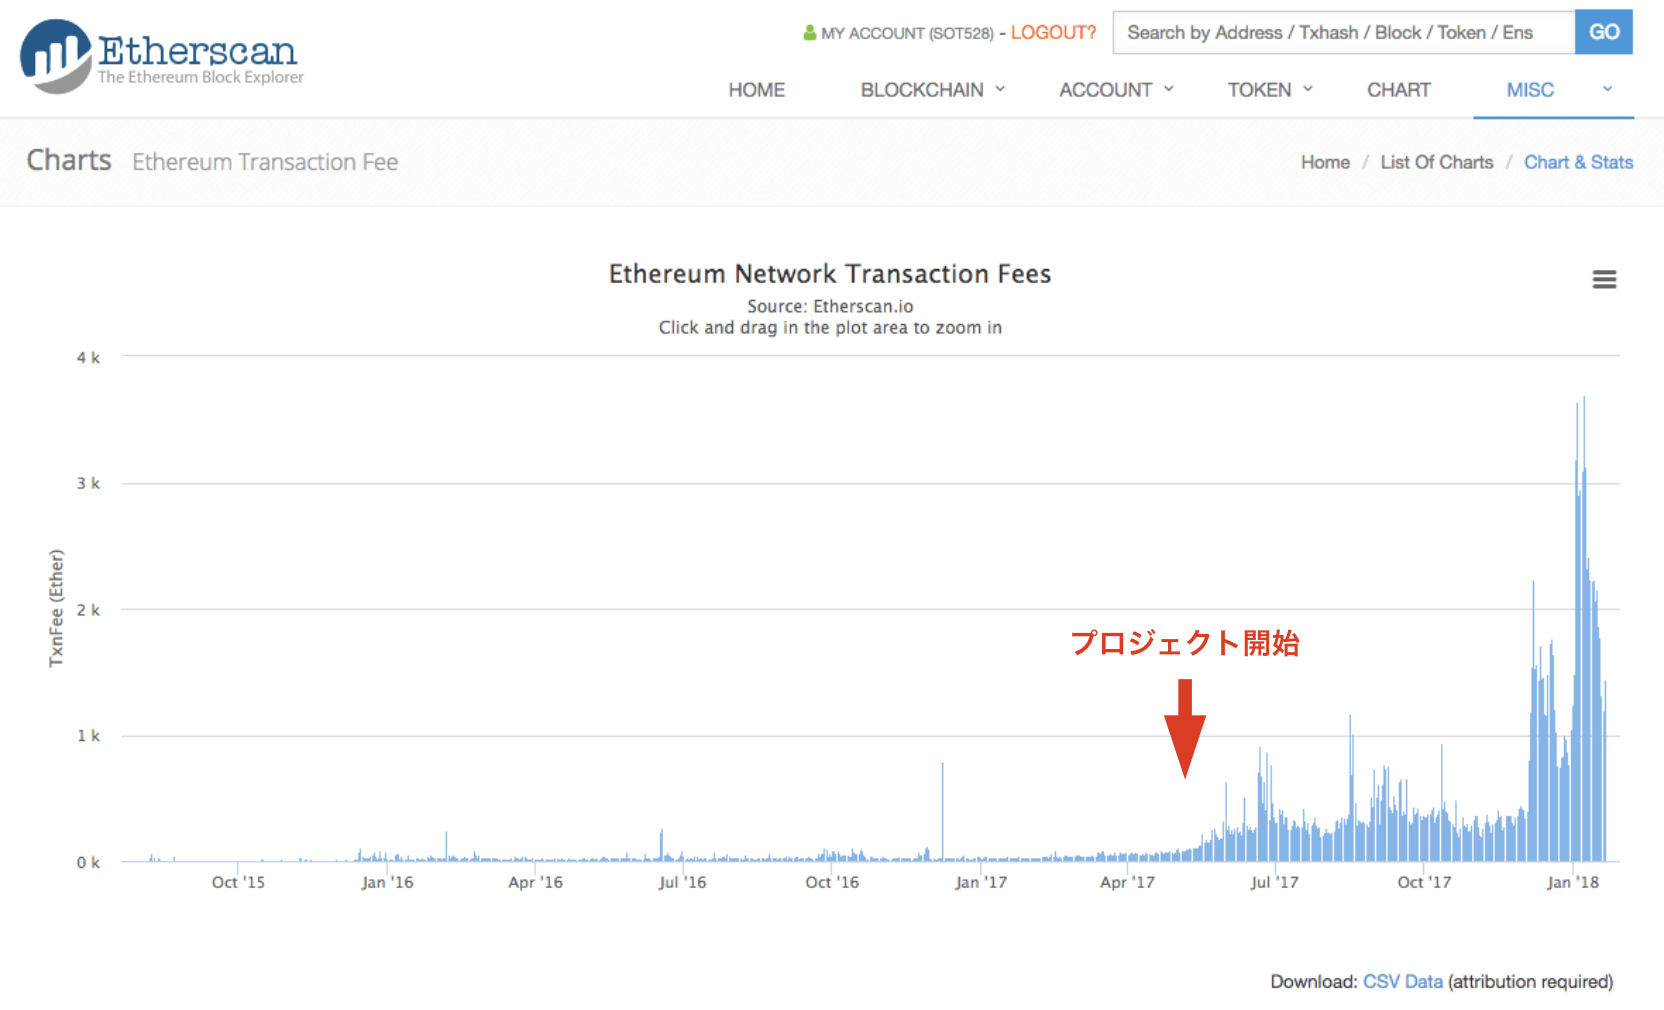1664x1010 pixels.
Task: Open the List Of Charts breadcrumb
Action: pyautogui.click(x=1436, y=162)
